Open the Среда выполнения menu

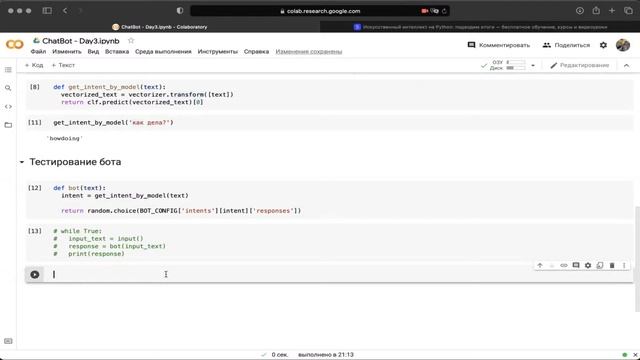tap(163, 51)
